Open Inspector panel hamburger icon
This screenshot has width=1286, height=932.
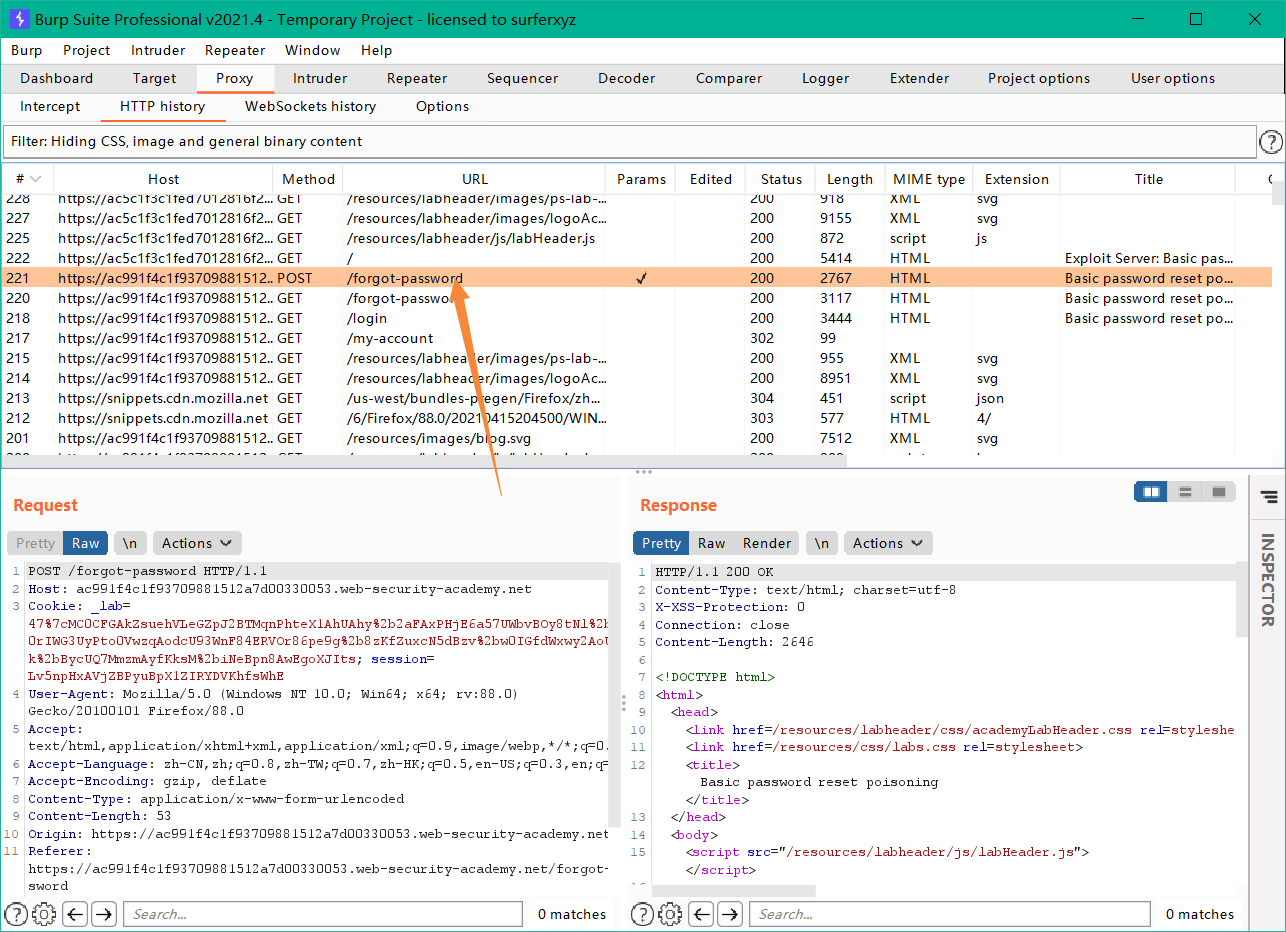[x=1268, y=496]
